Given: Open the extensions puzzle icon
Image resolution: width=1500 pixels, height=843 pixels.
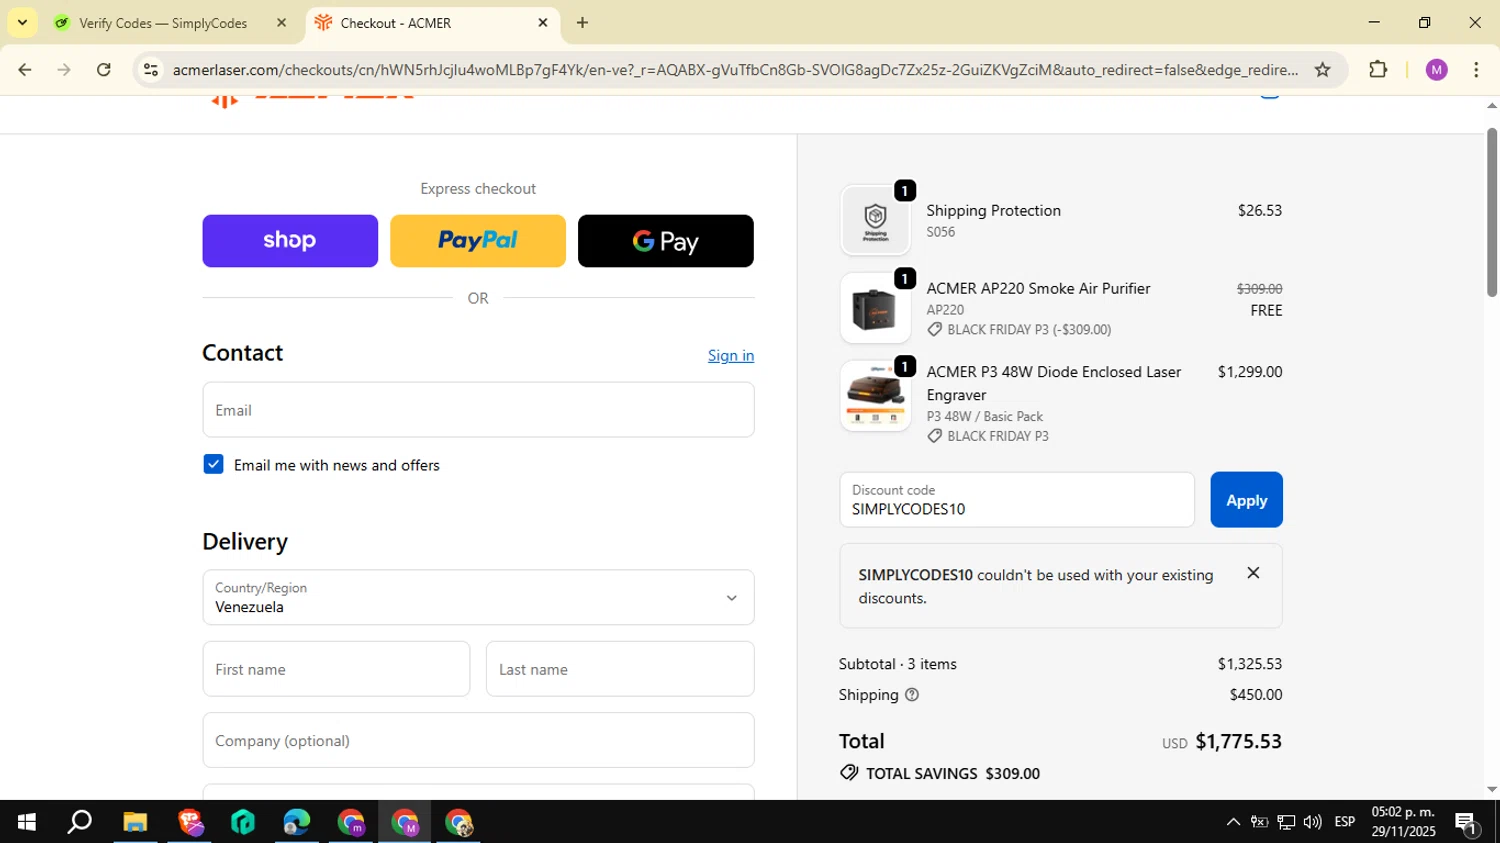Looking at the screenshot, I should (x=1378, y=70).
